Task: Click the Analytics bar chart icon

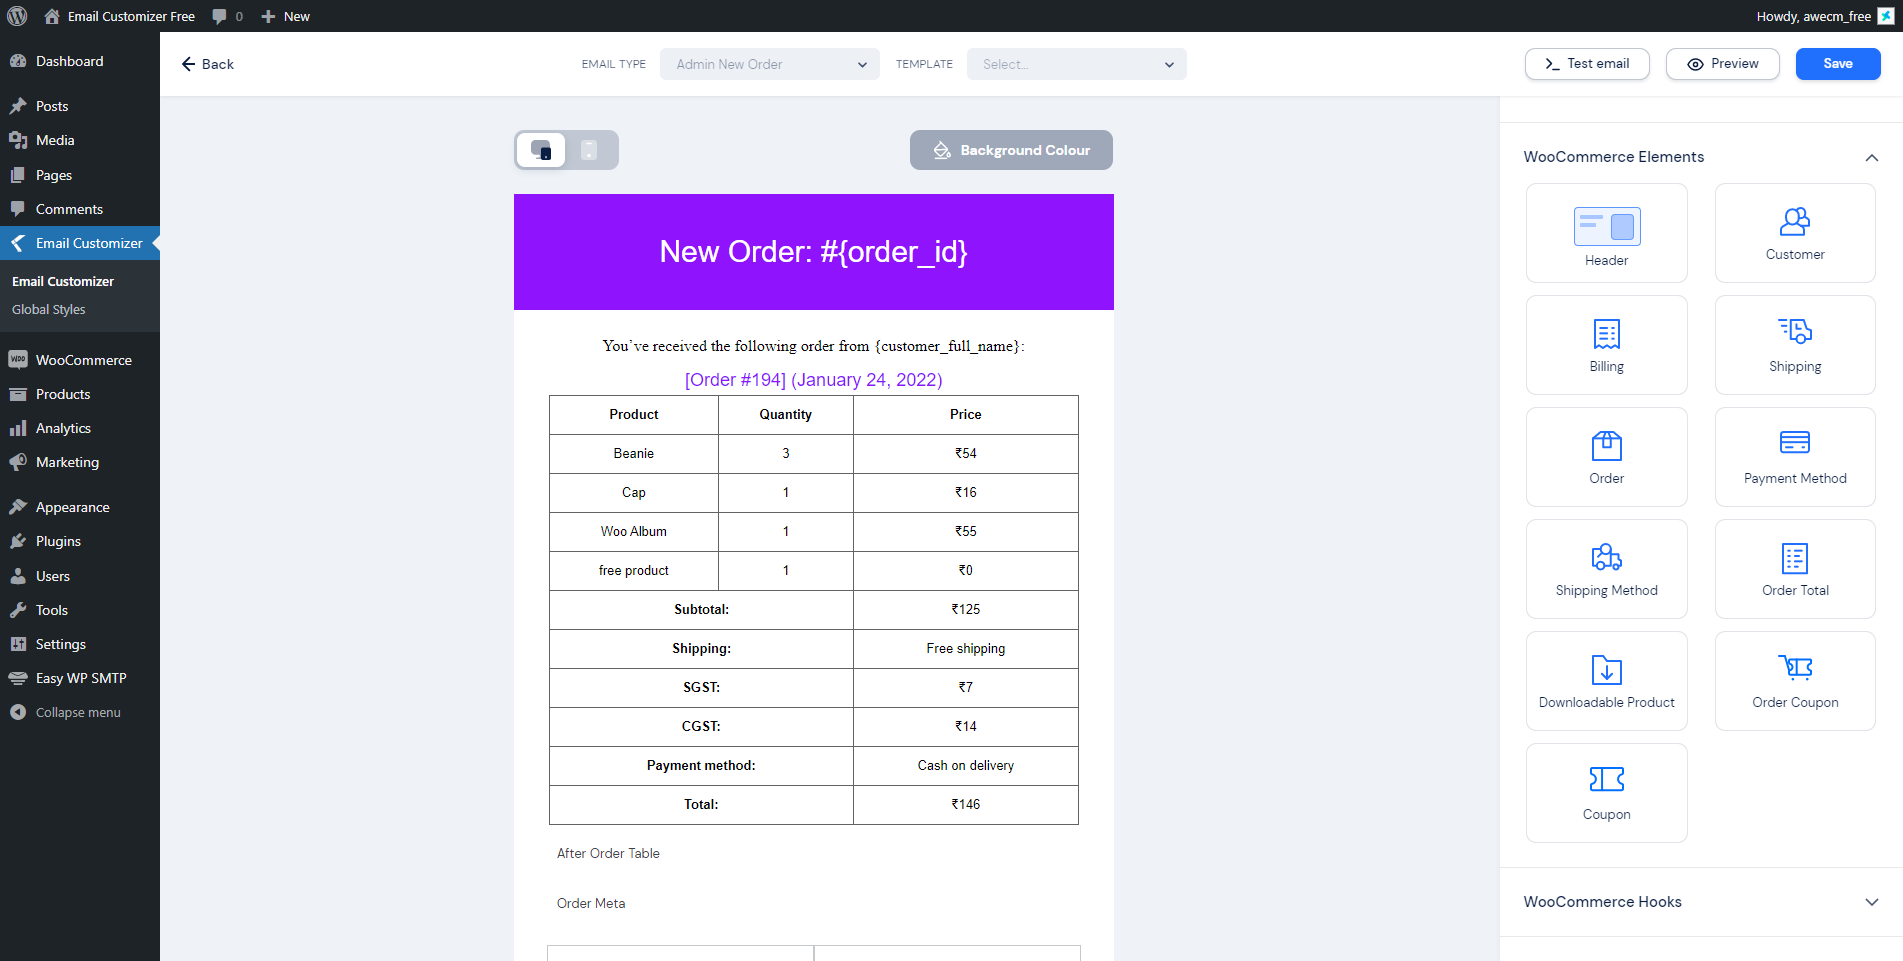Action: tap(18, 428)
